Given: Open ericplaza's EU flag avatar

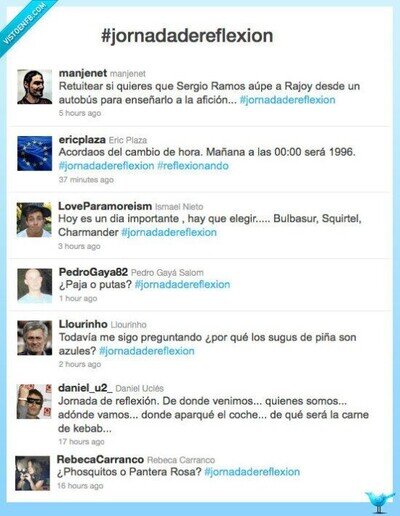Looking at the screenshot, I should [x=35, y=153].
